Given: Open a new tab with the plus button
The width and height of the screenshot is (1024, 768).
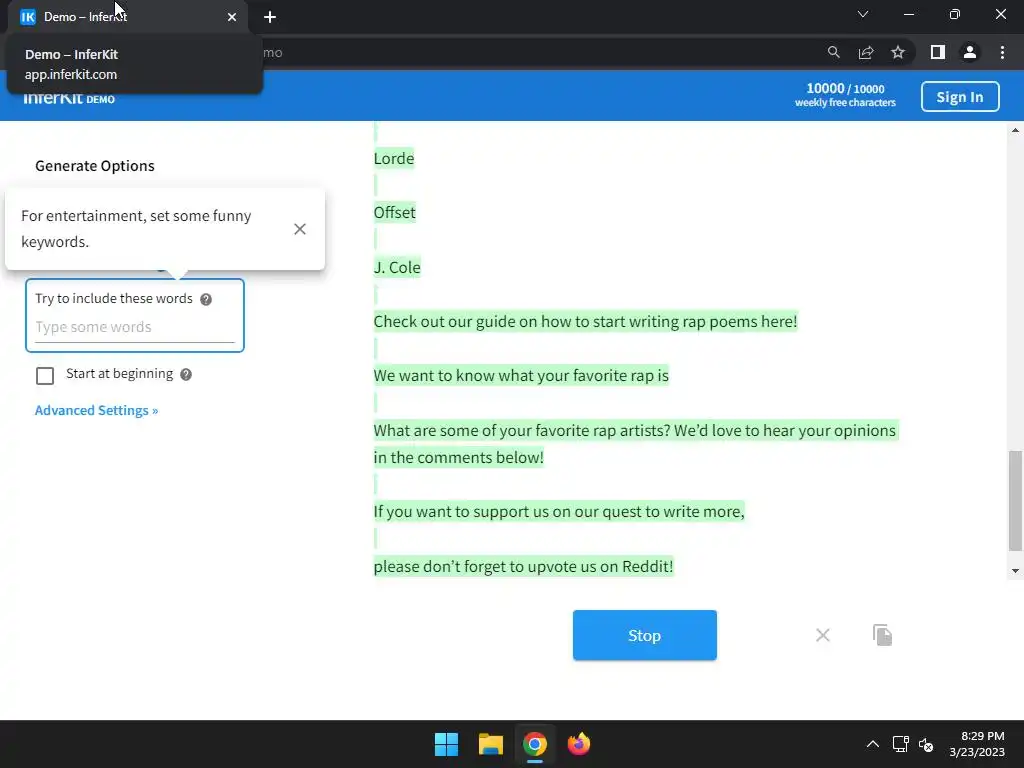Looking at the screenshot, I should click(270, 17).
